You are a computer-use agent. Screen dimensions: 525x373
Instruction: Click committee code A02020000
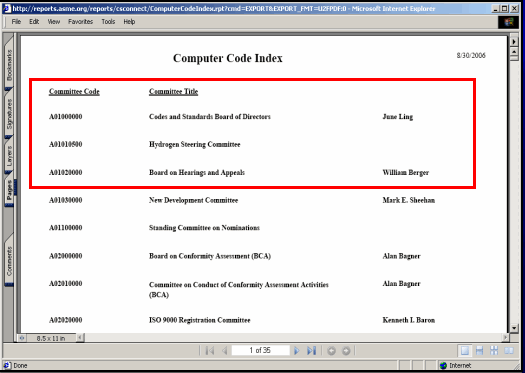(x=66, y=320)
